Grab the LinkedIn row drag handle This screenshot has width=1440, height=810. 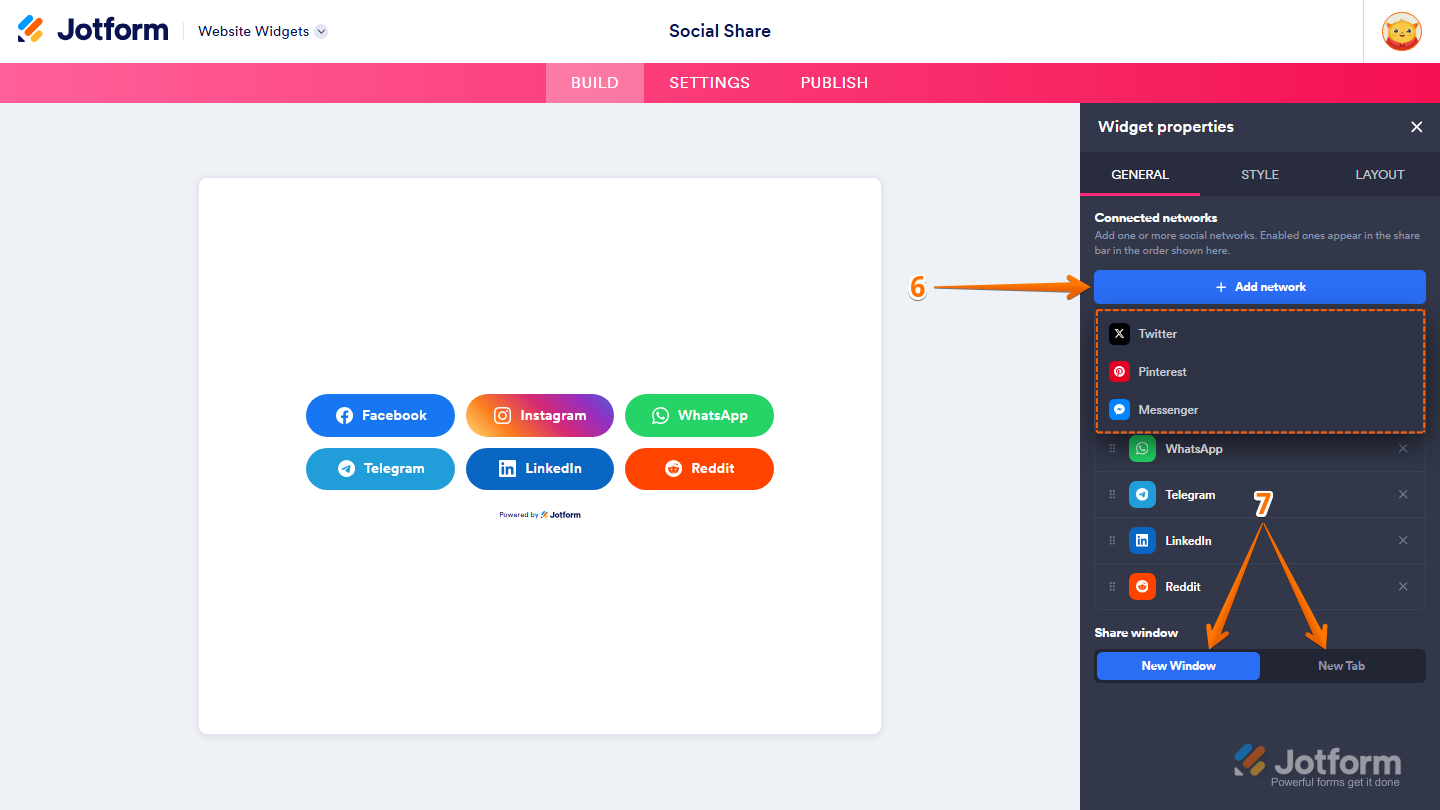pyautogui.click(x=1112, y=541)
